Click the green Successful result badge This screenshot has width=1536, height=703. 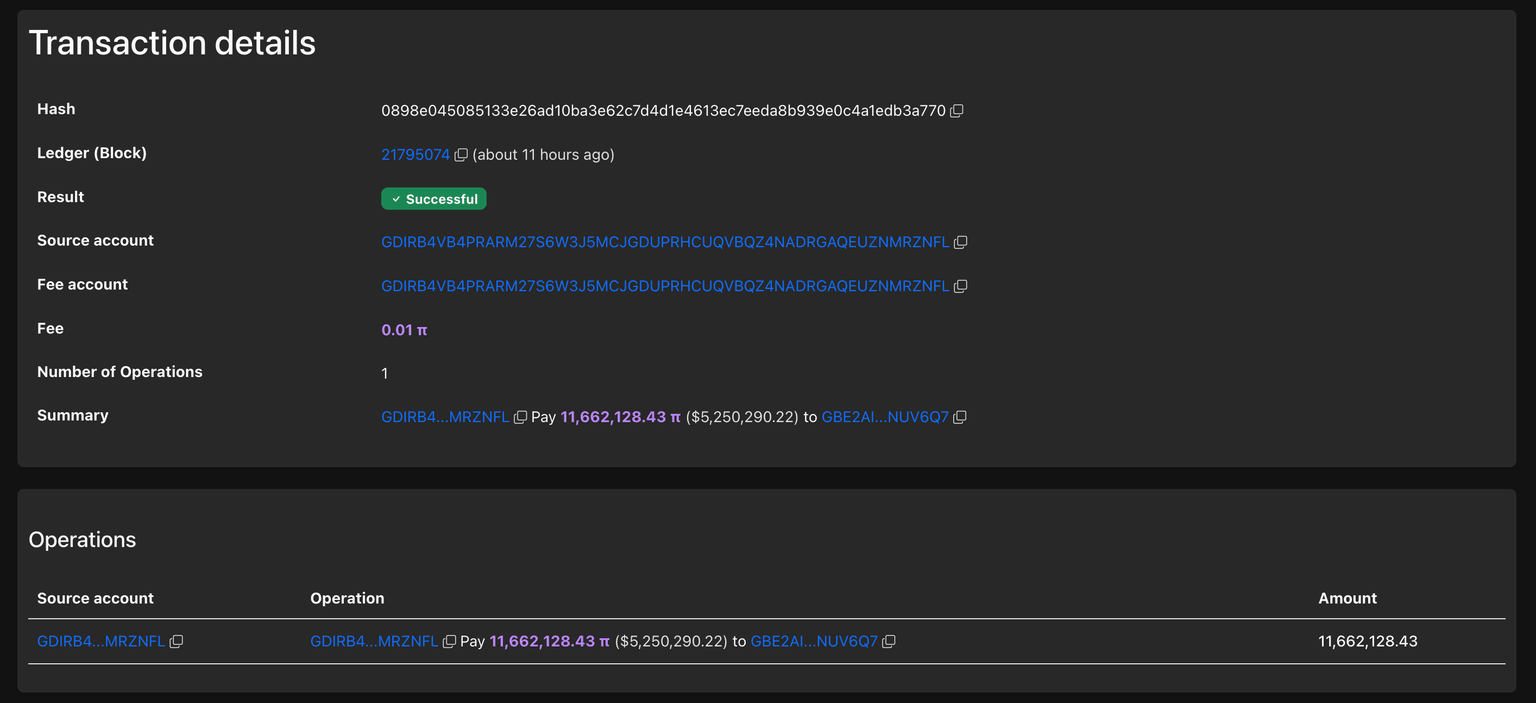434,199
